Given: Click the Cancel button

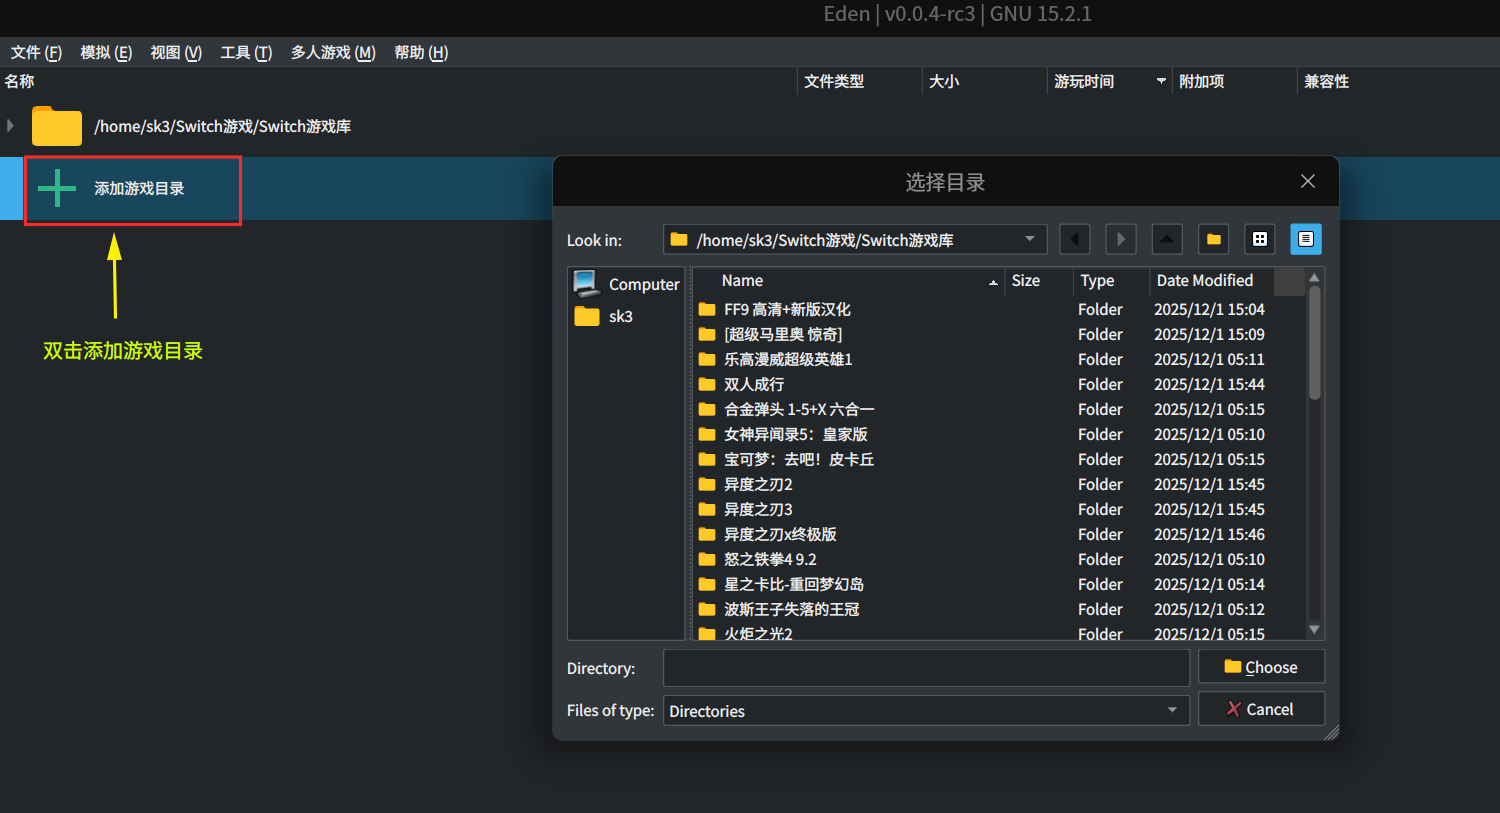Looking at the screenshot, I should click(1261, 709).
